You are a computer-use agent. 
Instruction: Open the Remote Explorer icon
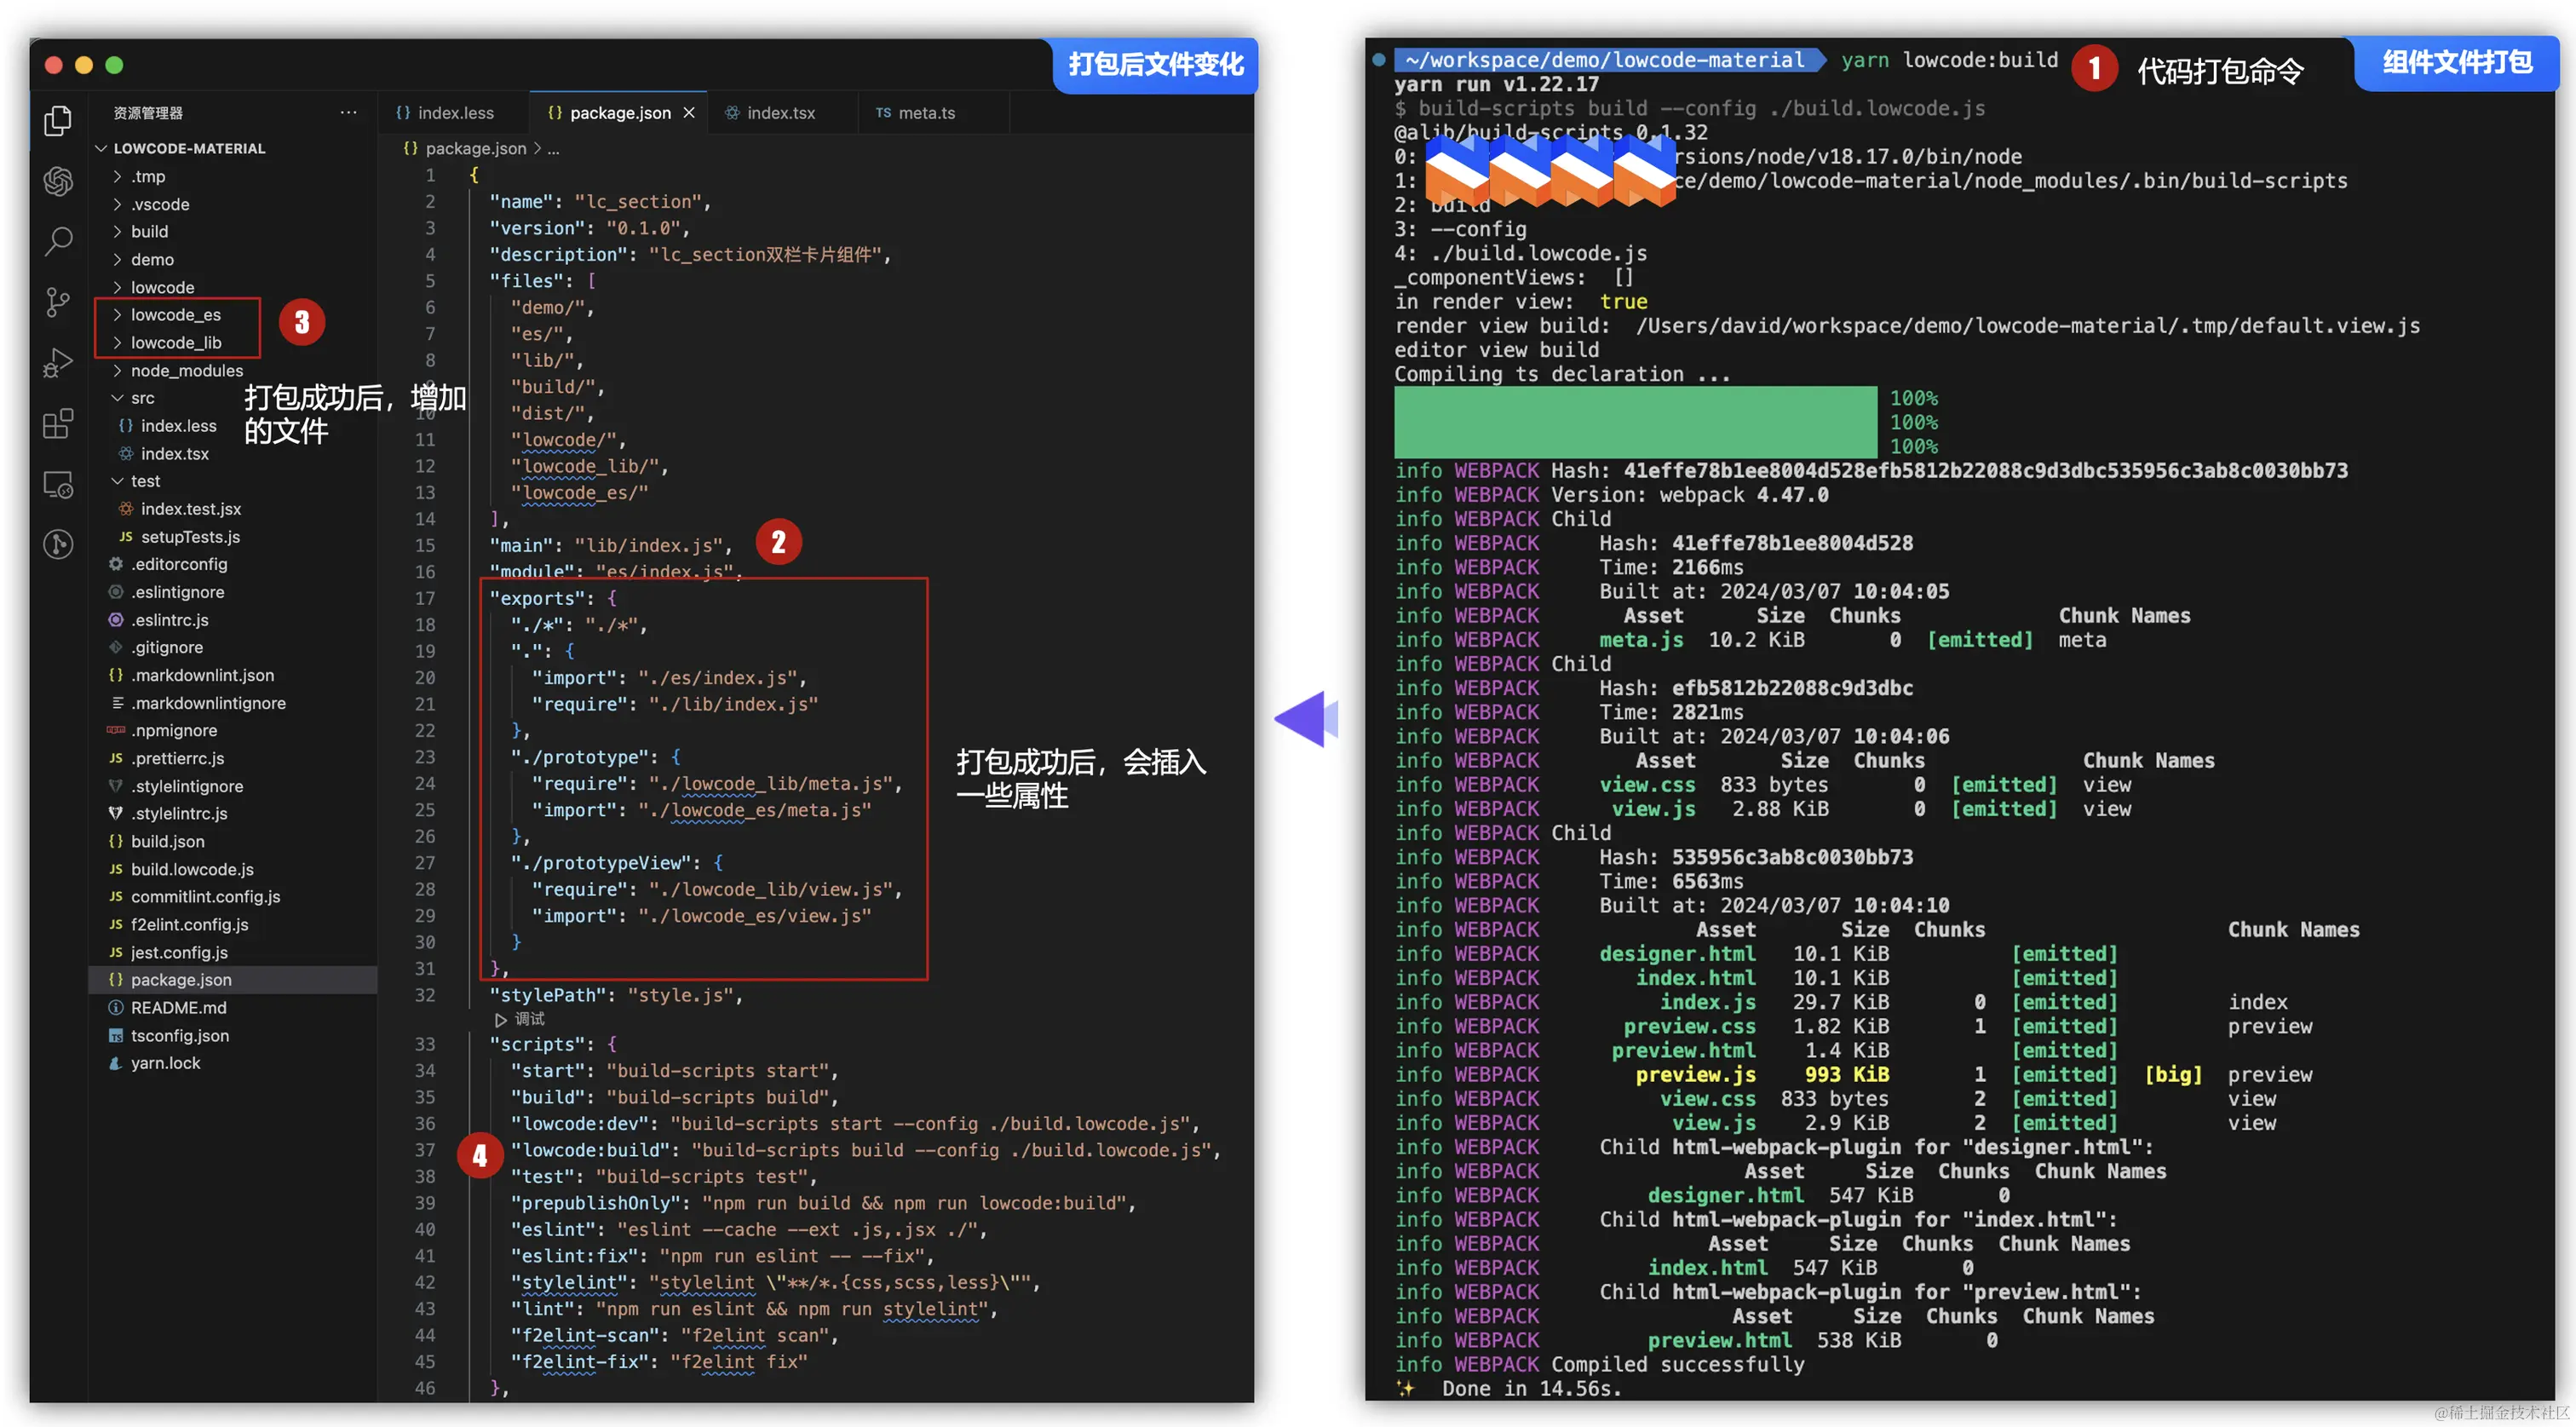[57, 483]
